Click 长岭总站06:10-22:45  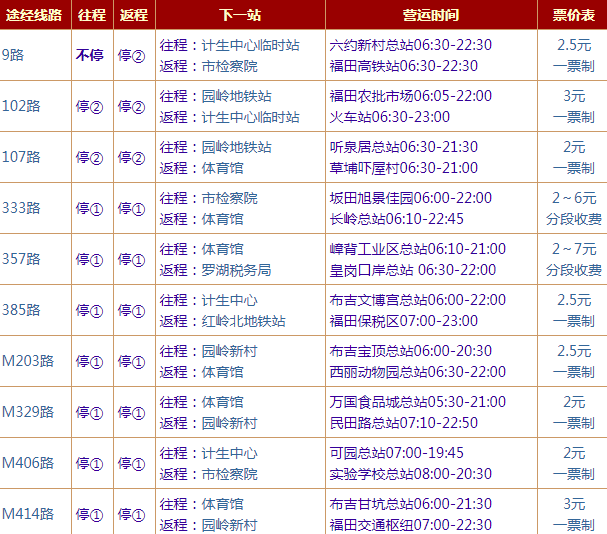pos(397,219)
